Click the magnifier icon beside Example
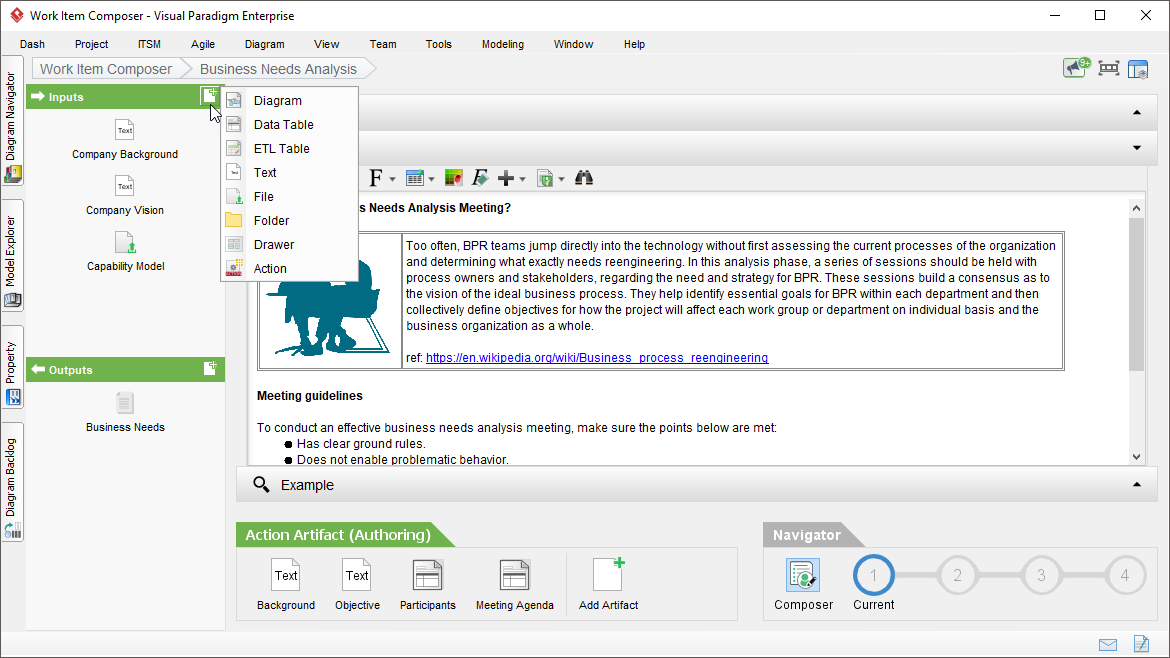The width and height of the screenshot is (1170, 658). pyautogui.click(x=260, y=484)
